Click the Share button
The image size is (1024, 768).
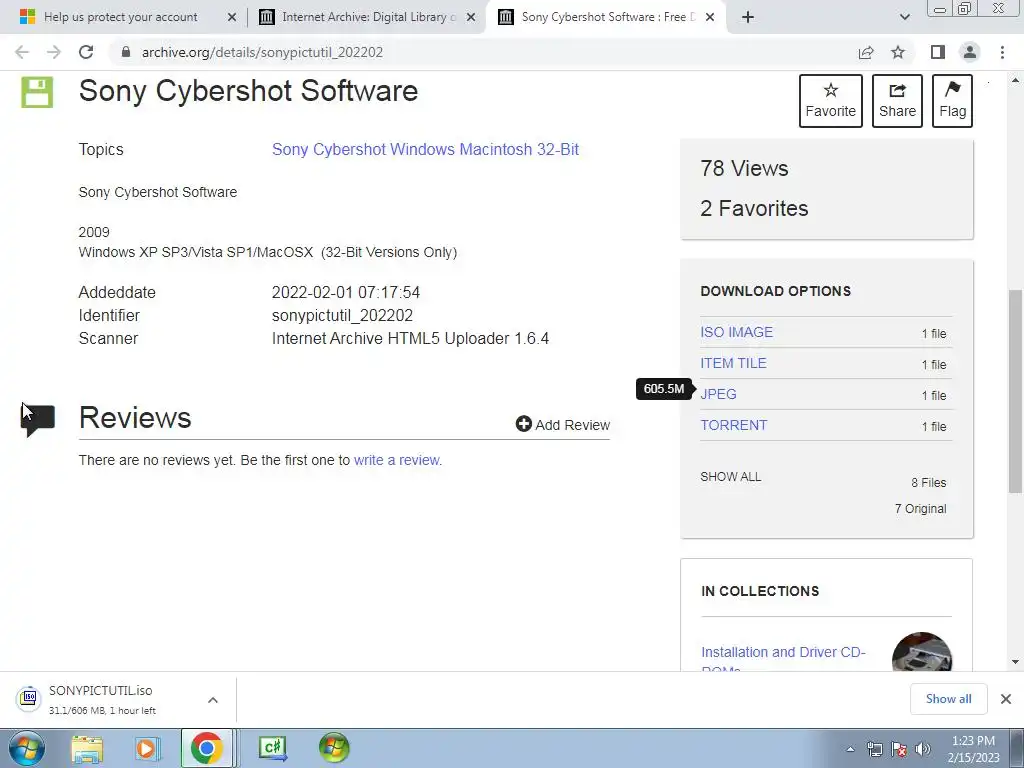897,101
